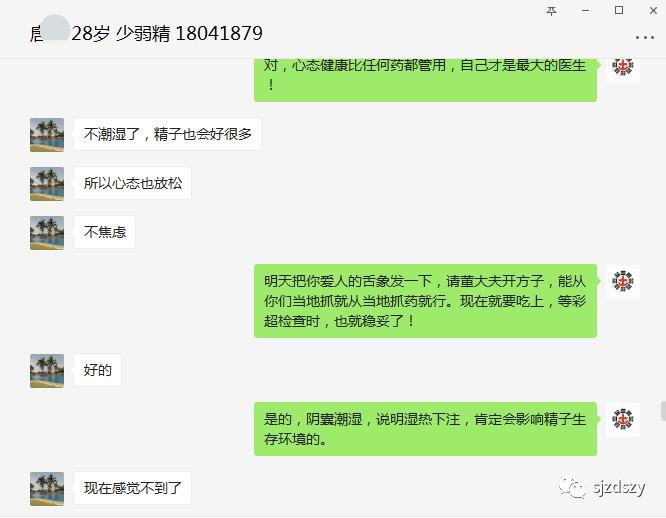Click contact avatar beside '不焦虑' message
The image size is (666, 518).
[x=47, y=233]
